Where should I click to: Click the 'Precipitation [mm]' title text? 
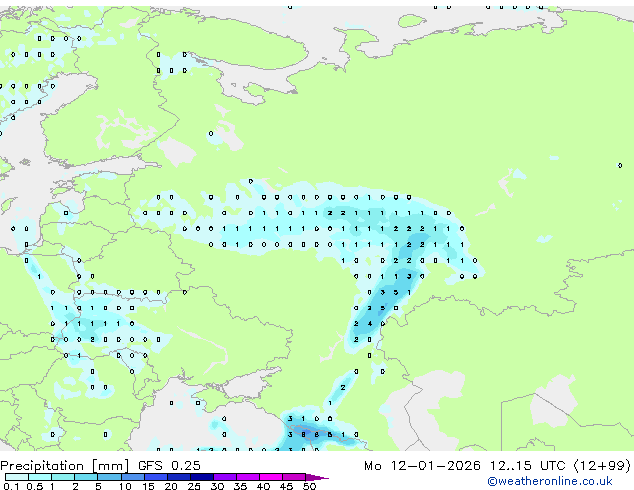(65, 466)
